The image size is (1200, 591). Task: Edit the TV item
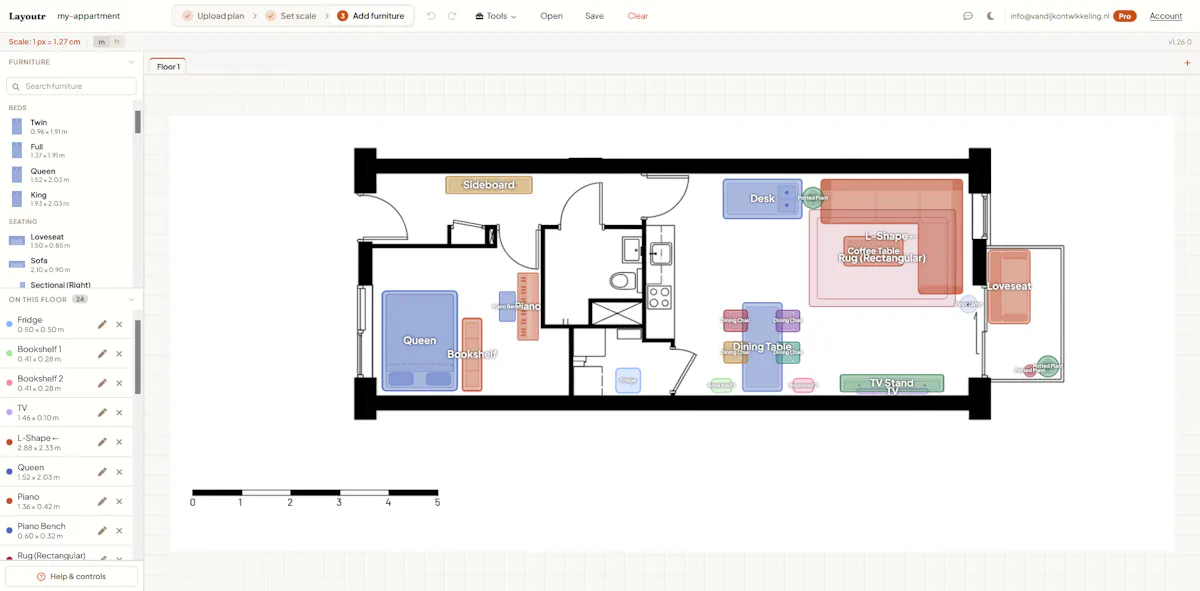pos(102,413)
